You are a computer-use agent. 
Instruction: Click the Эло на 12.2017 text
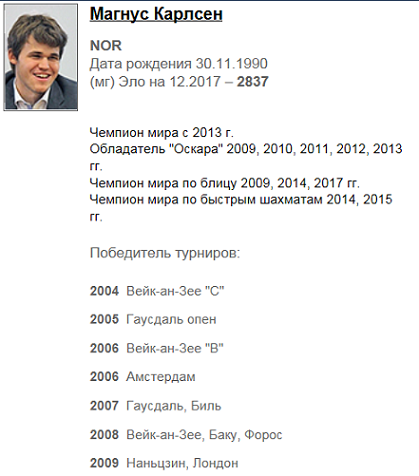(x=169, y=82)
